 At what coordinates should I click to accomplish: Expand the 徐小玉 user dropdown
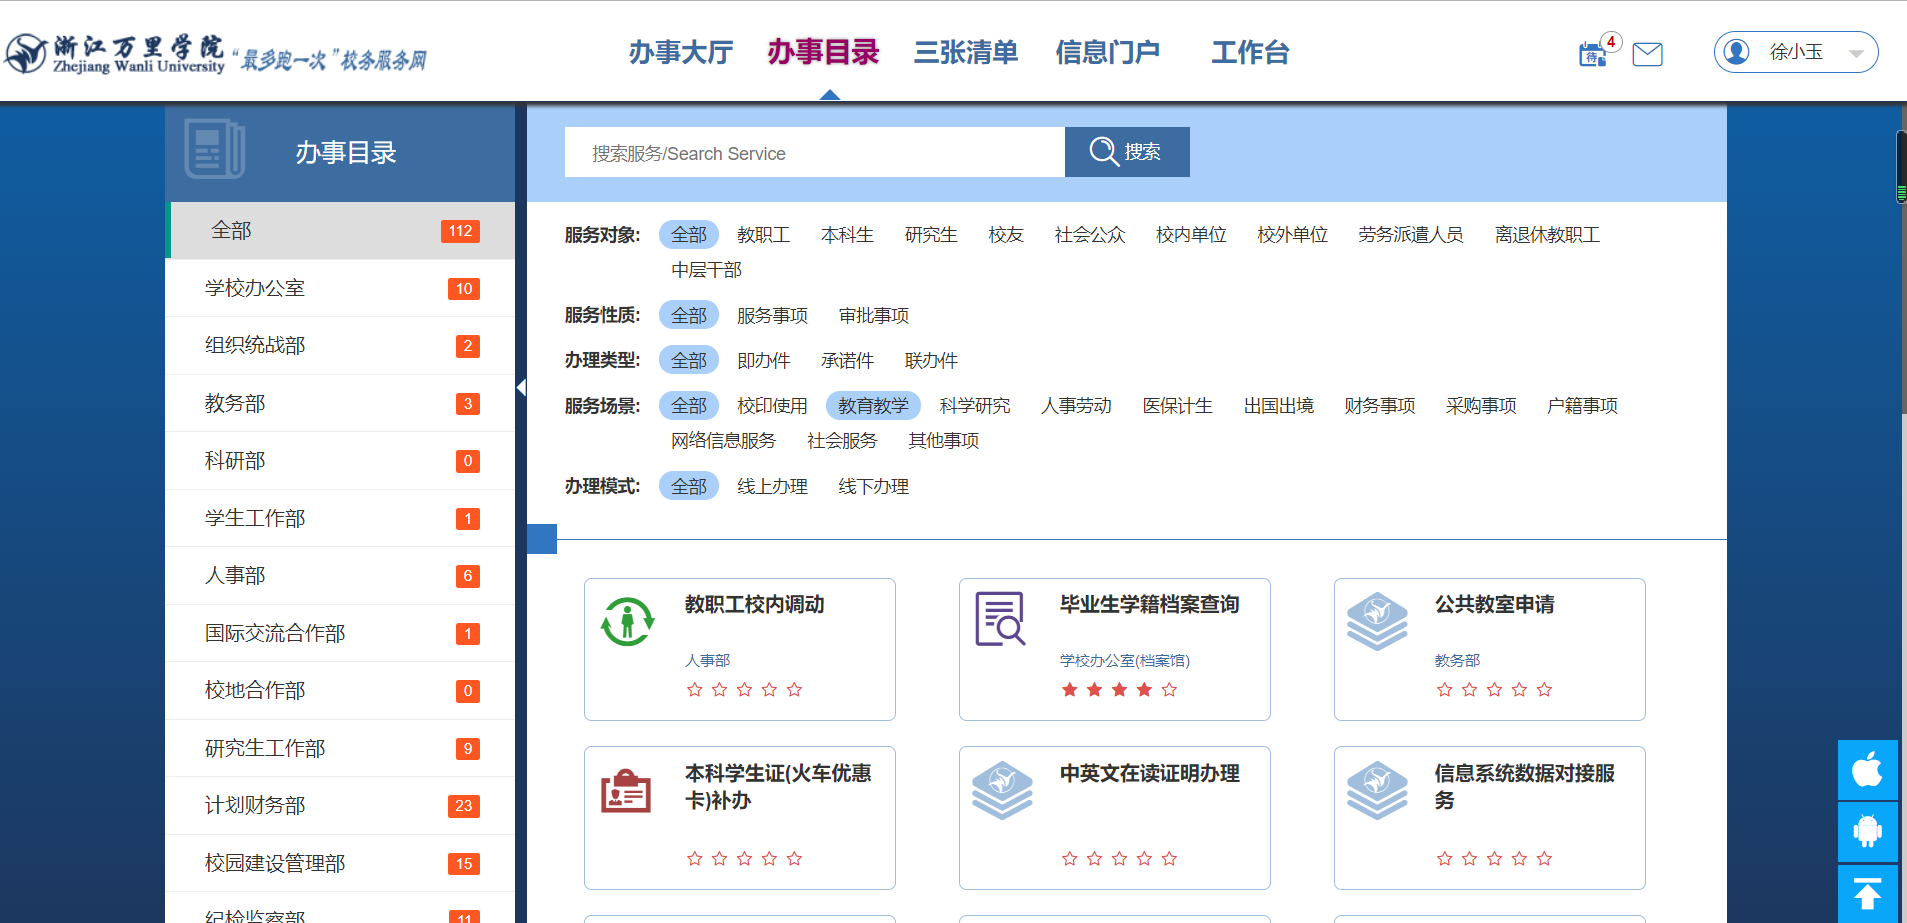(x=1856, y=53)
